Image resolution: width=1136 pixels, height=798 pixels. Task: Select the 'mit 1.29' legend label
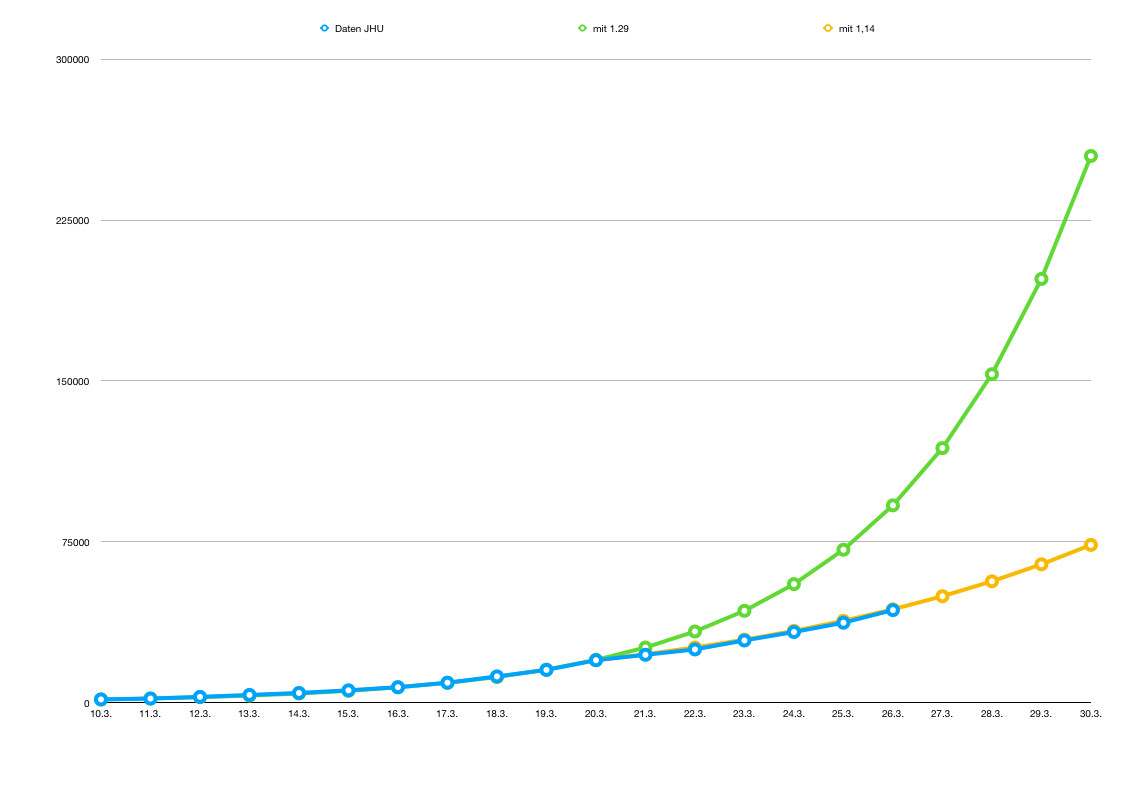pos(611,29)
